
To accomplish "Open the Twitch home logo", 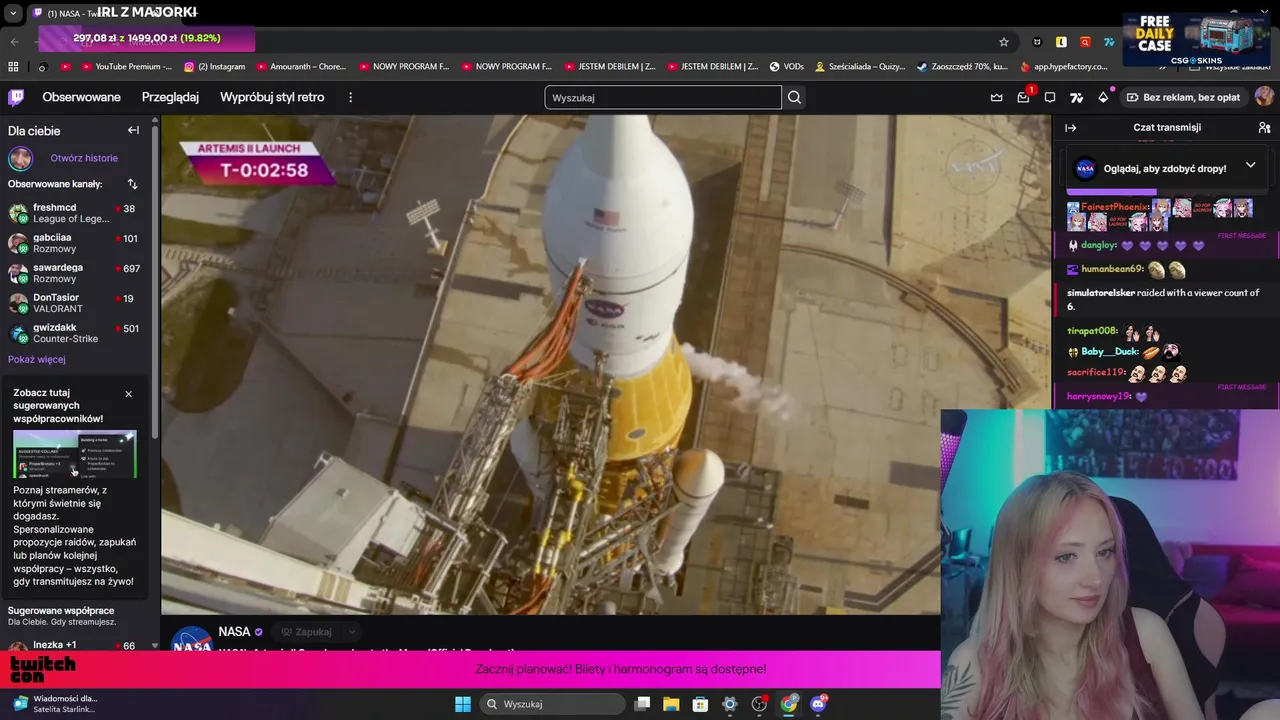I will pyautogui.click(x=16, y=97).
